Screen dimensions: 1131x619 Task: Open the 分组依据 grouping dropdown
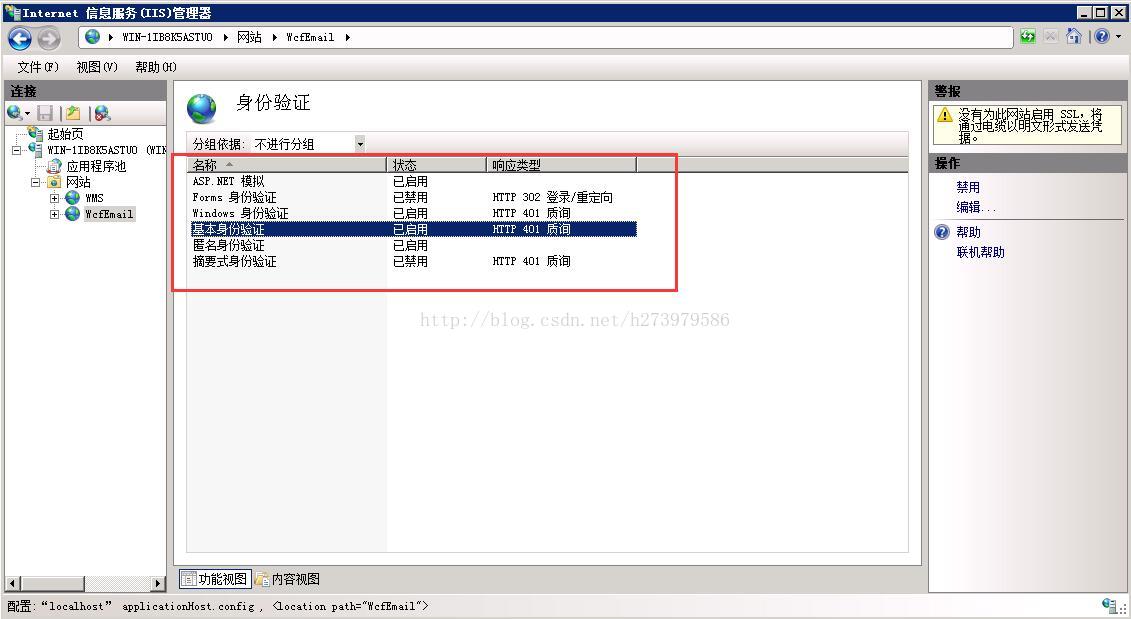pyautogui.click(x=359, y=143)
